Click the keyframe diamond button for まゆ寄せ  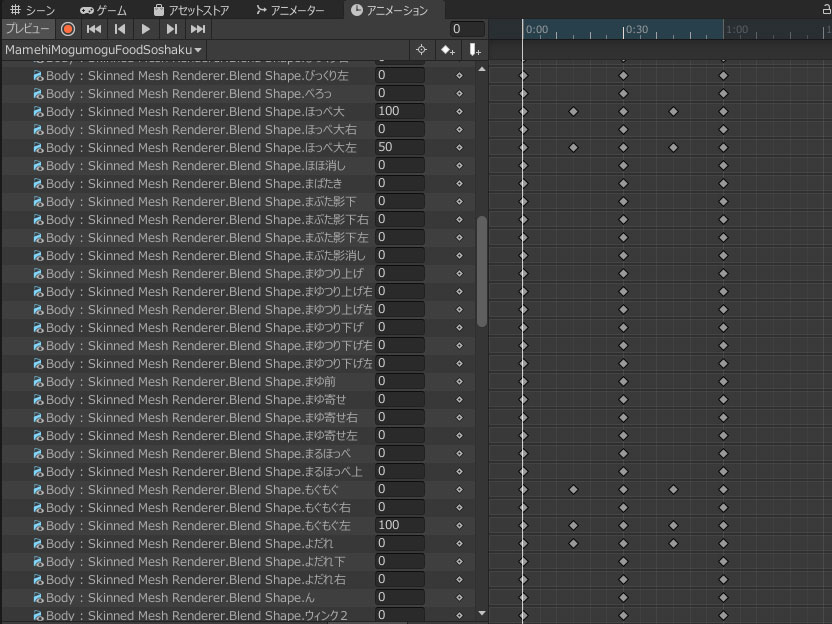[x=460, y=400]
